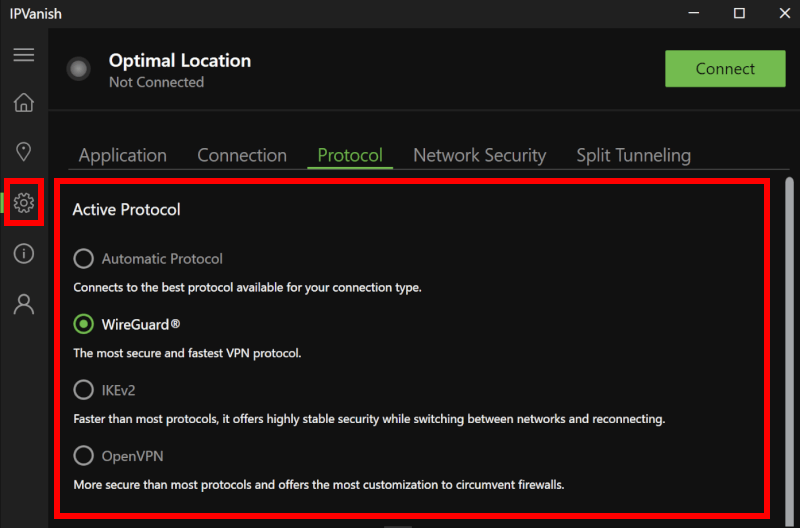Viewport: 800px width, 528px height.
Task: Open account page via person icon
Action: [23, 304]
